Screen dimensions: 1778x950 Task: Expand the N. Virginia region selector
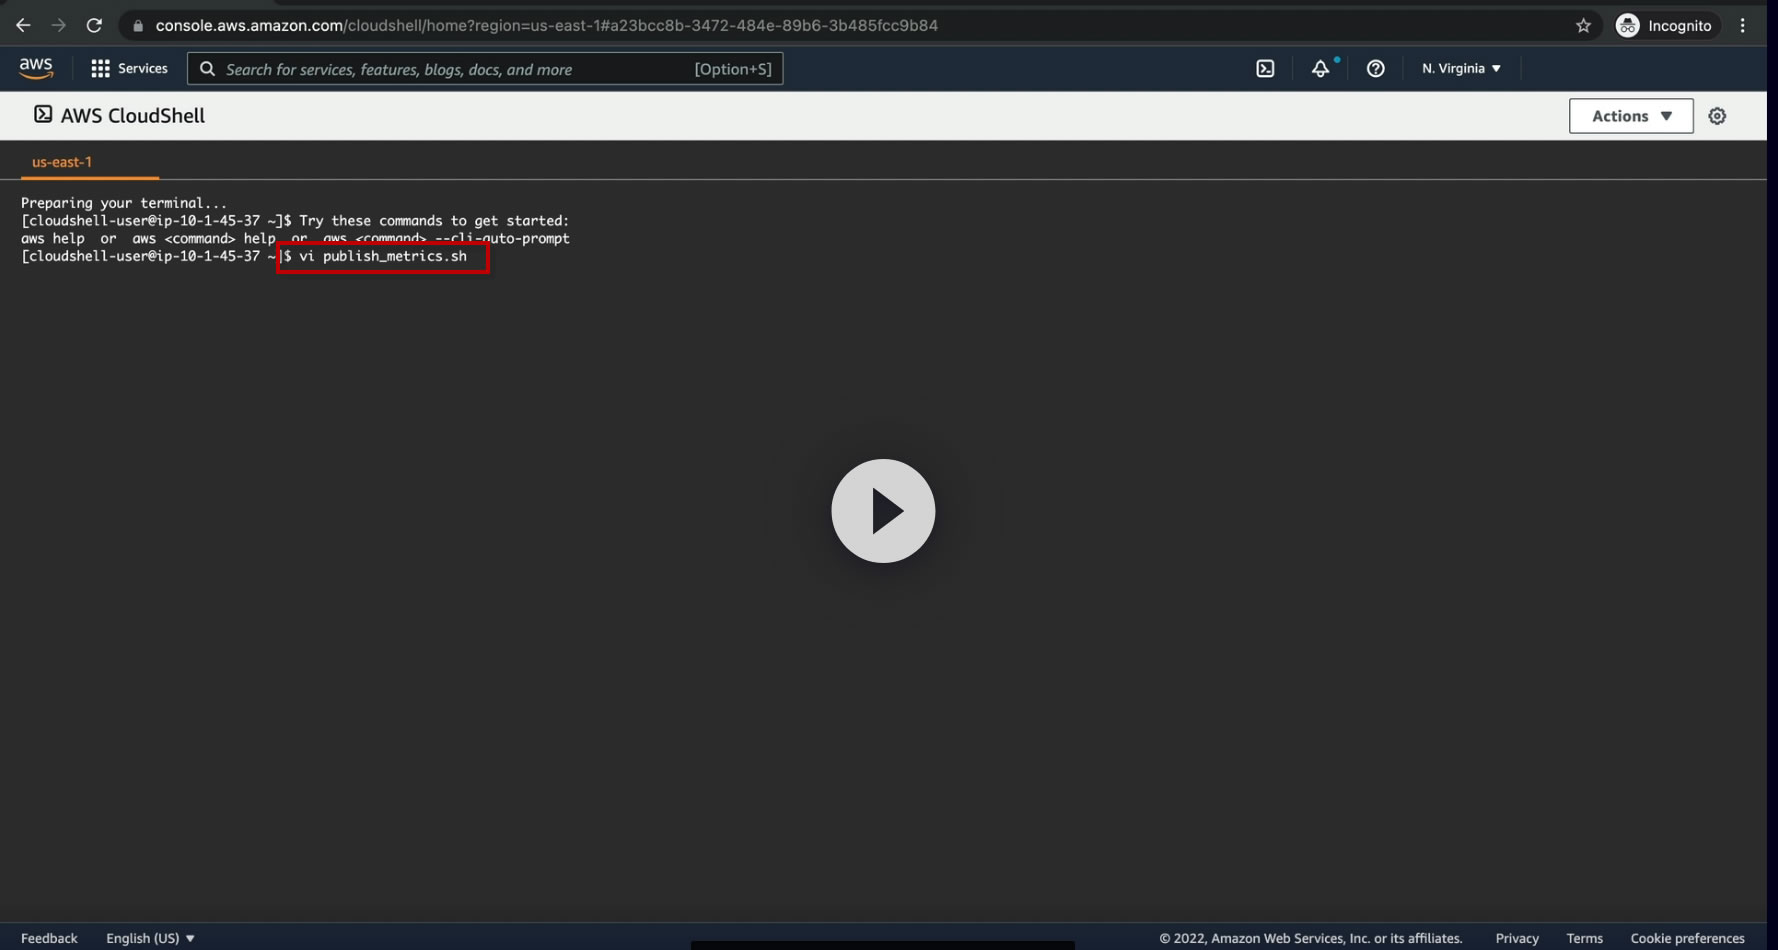1461,68
